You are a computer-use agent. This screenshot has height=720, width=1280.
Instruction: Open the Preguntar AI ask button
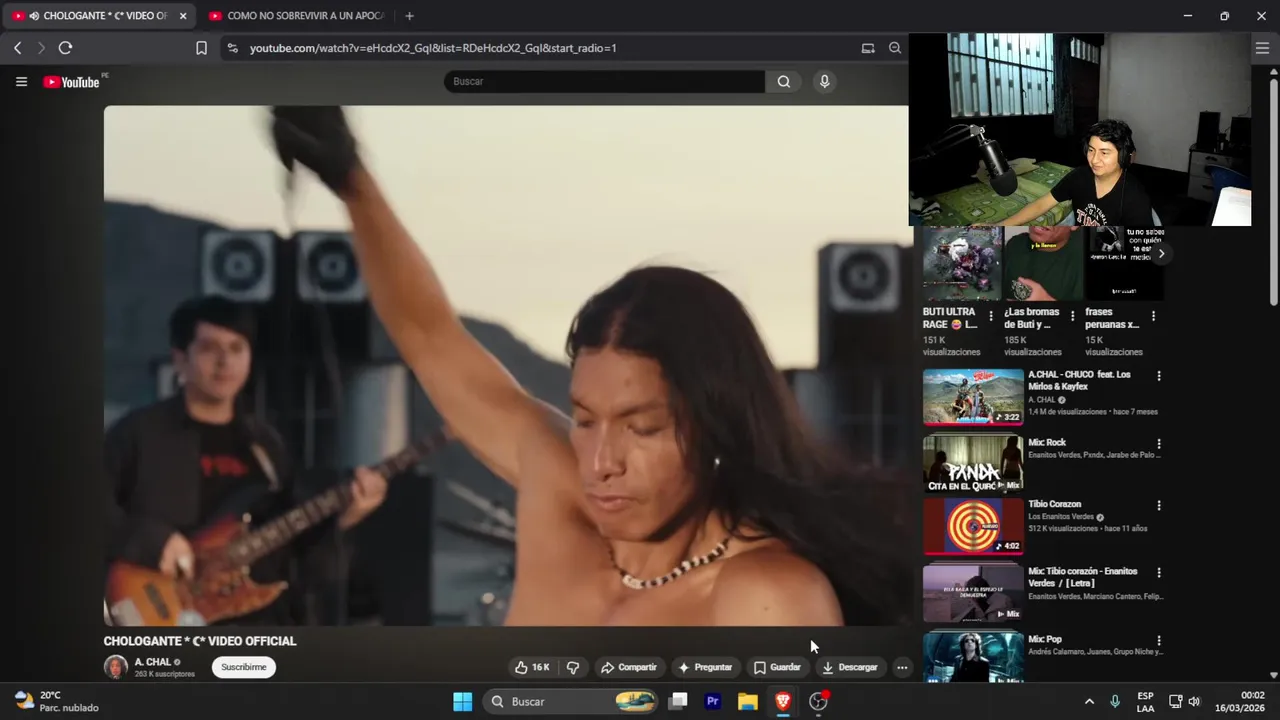tap(706, 667)
